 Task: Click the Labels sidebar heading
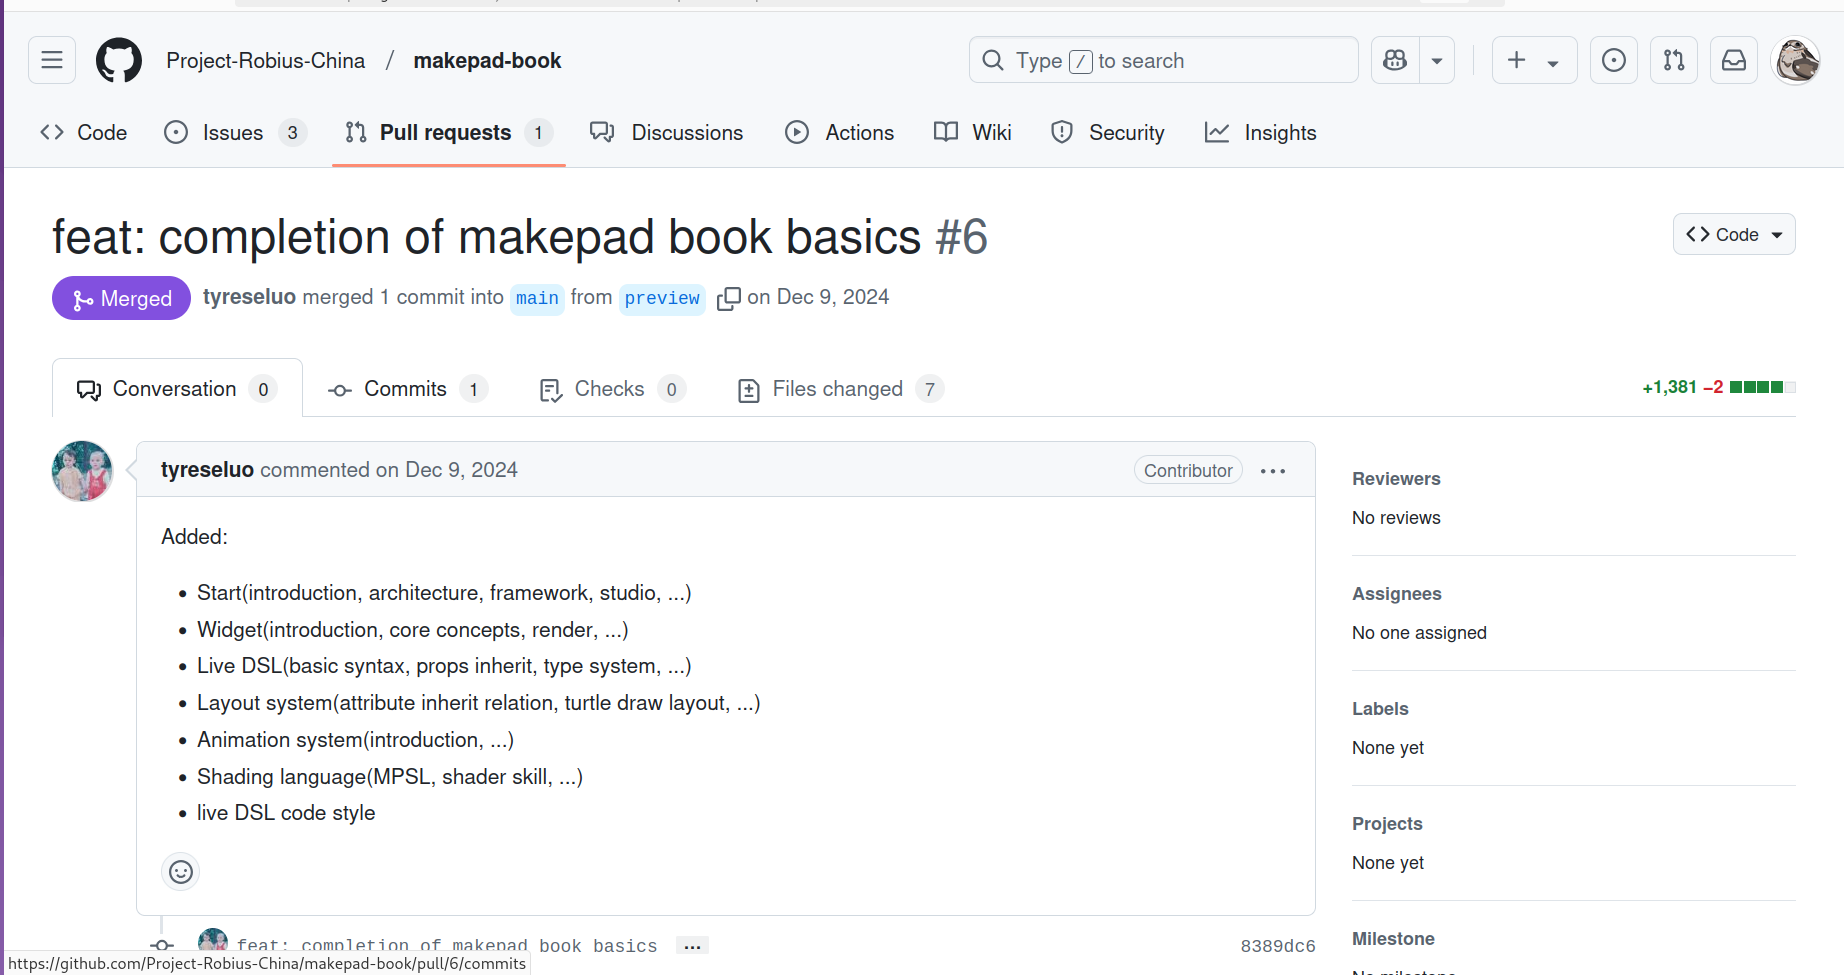tap(1380, 709)
